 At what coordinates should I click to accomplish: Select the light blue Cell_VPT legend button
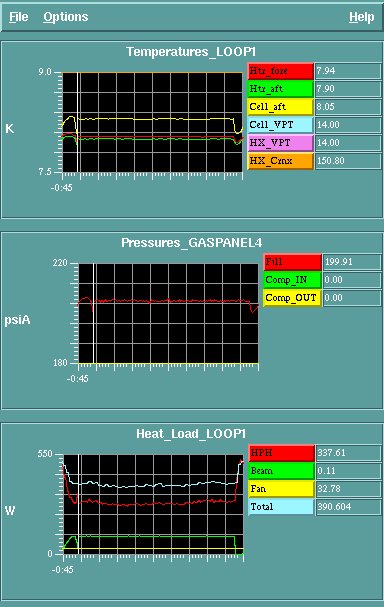[x=281, y=125]
